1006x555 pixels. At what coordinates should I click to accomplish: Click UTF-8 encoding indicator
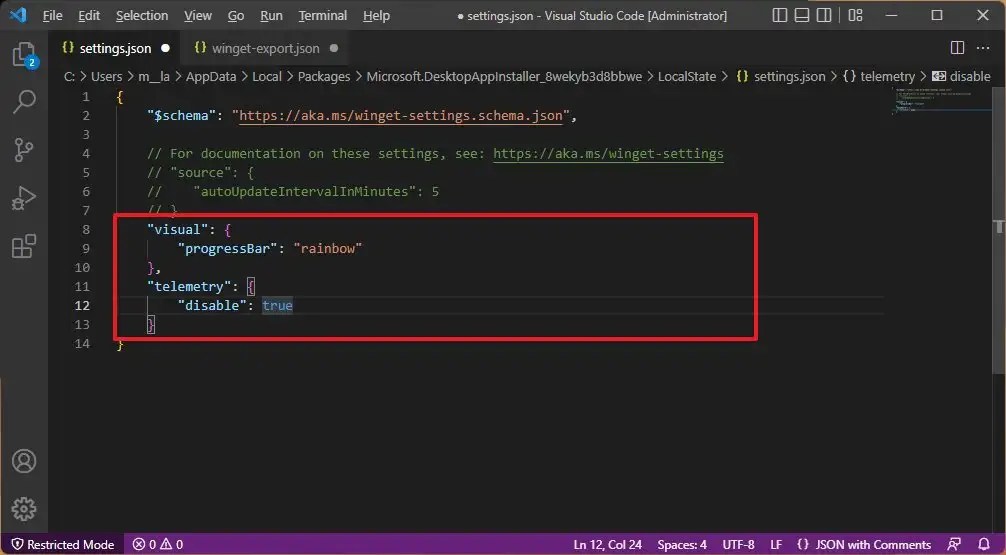pyautogui.click(x=738, y=544)
